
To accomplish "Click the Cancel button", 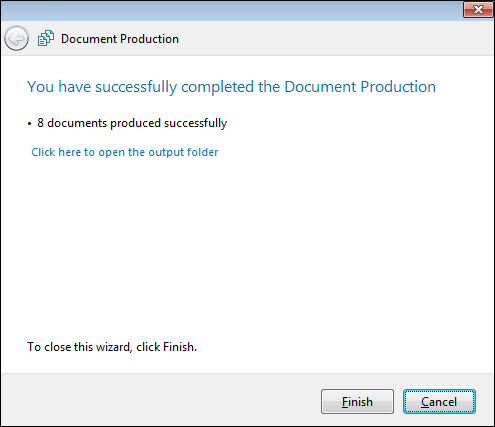I will point(439,401).
